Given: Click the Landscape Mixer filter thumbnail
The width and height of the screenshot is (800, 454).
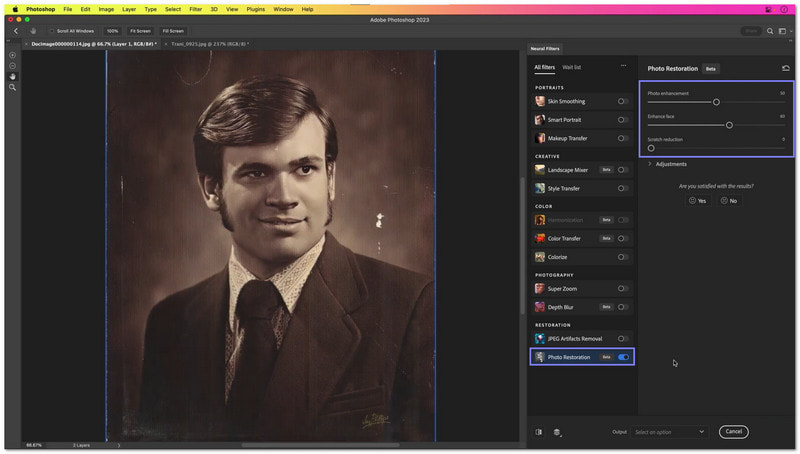Looking at the screenshot, I should [540, 170].
